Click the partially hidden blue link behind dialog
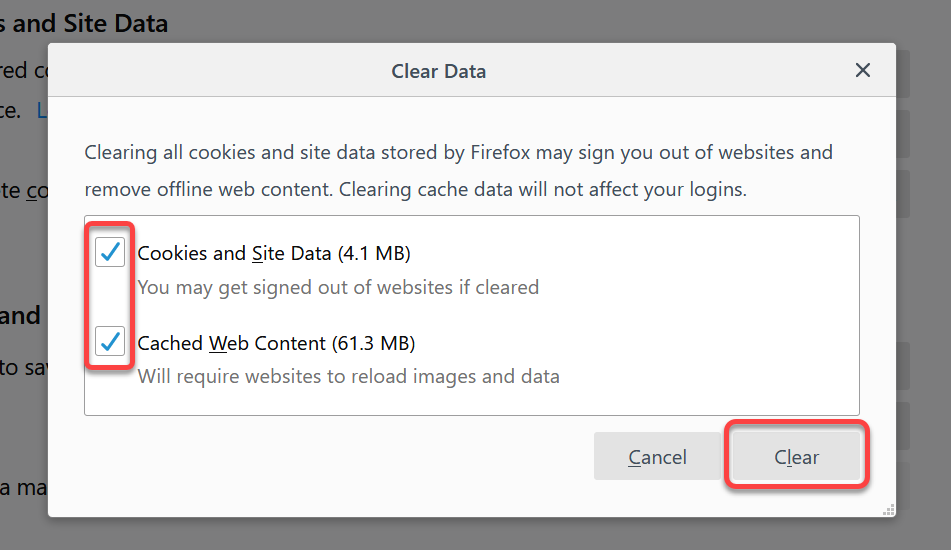The width and height of the screenshot is (951, 550). coord(42,110)
